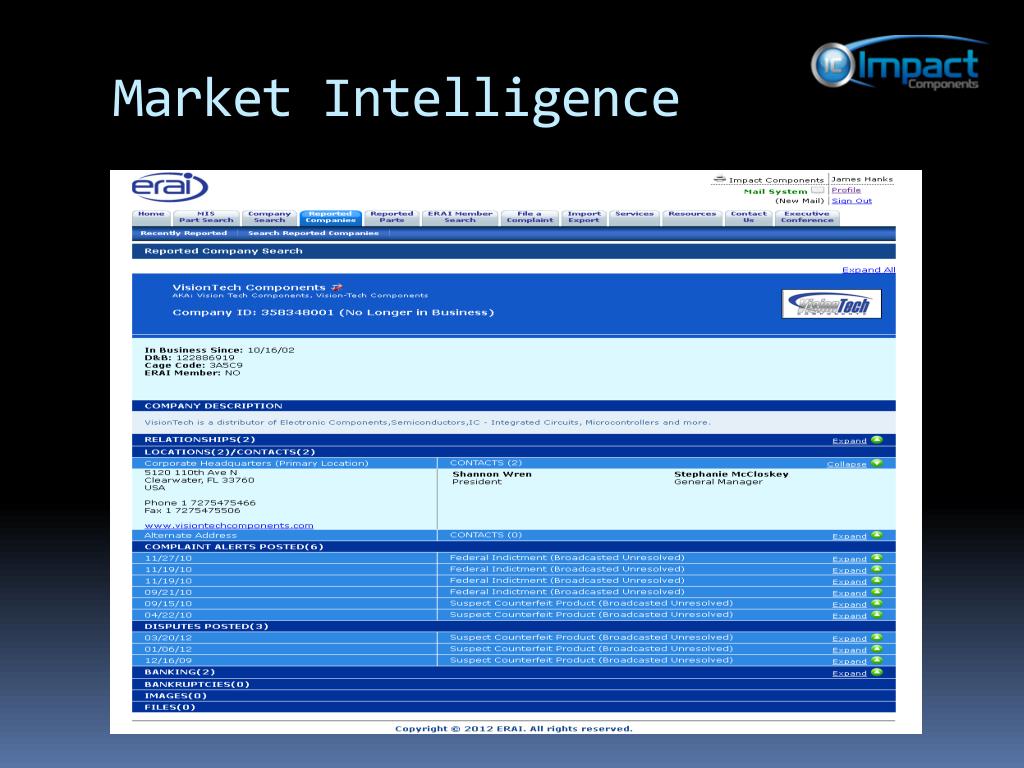1024x768 pixels.
Task: Click the Impact Components logo
Action: coord(898,64)
